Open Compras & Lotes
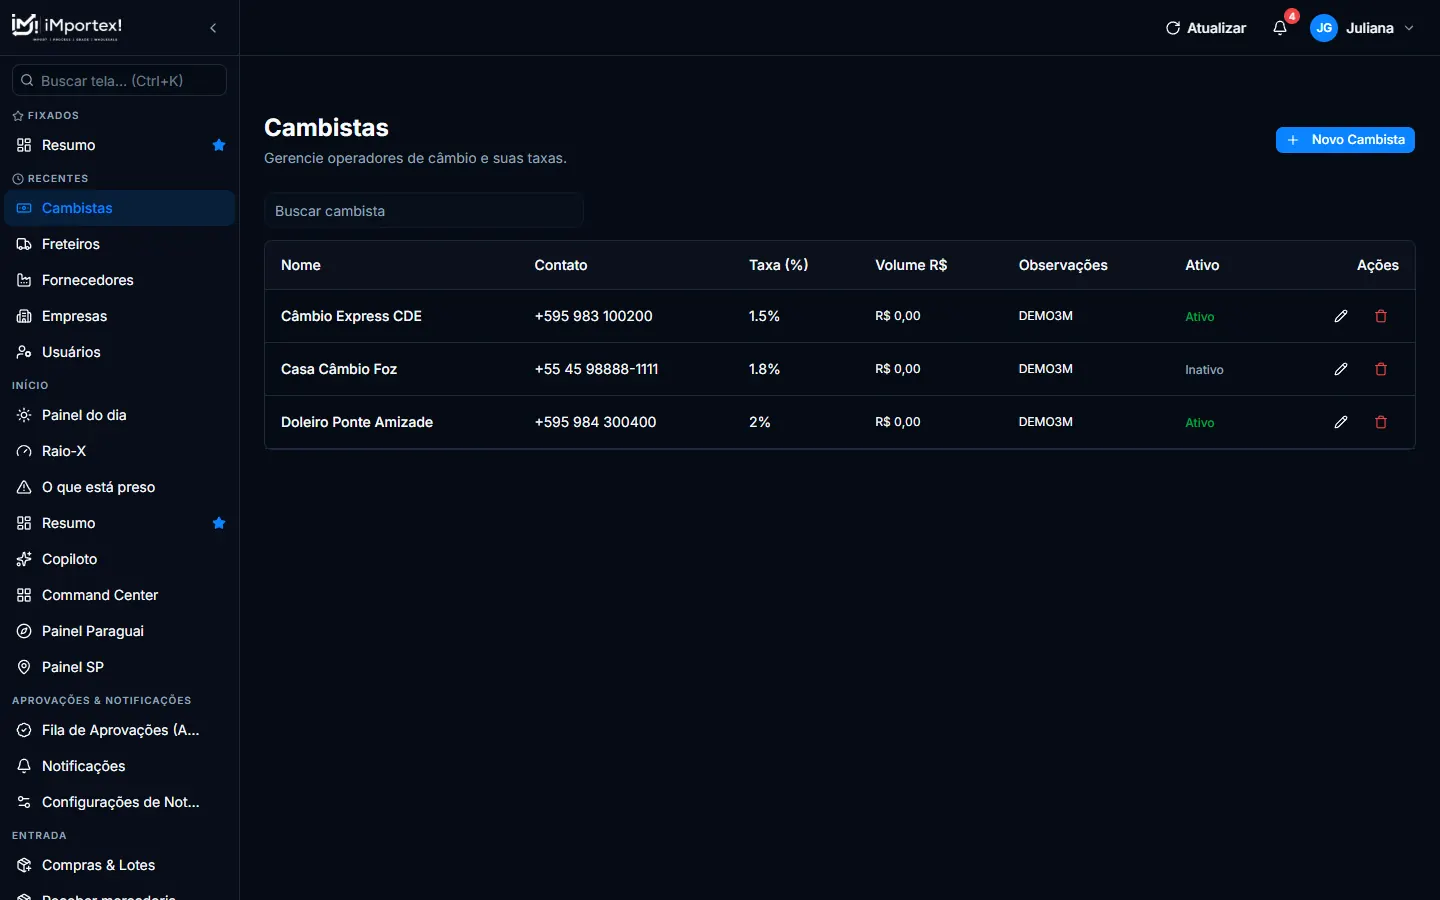The height and width of the screenshot is (900, 1440). [x=120, y=865]
